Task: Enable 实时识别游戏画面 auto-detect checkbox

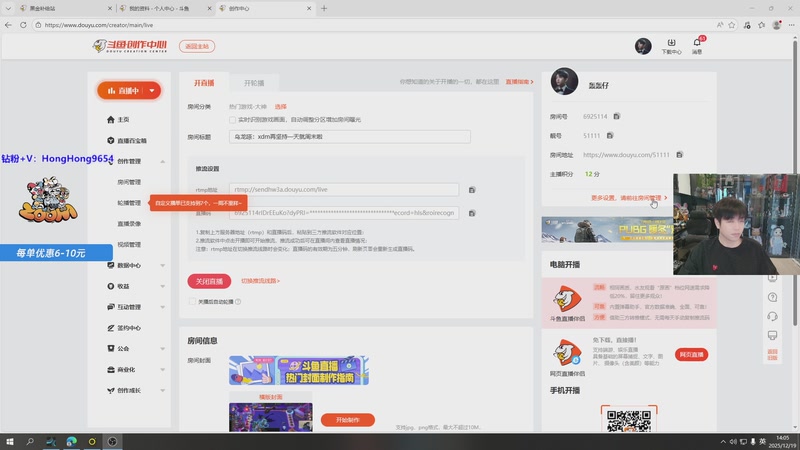Action: [233, 119]
